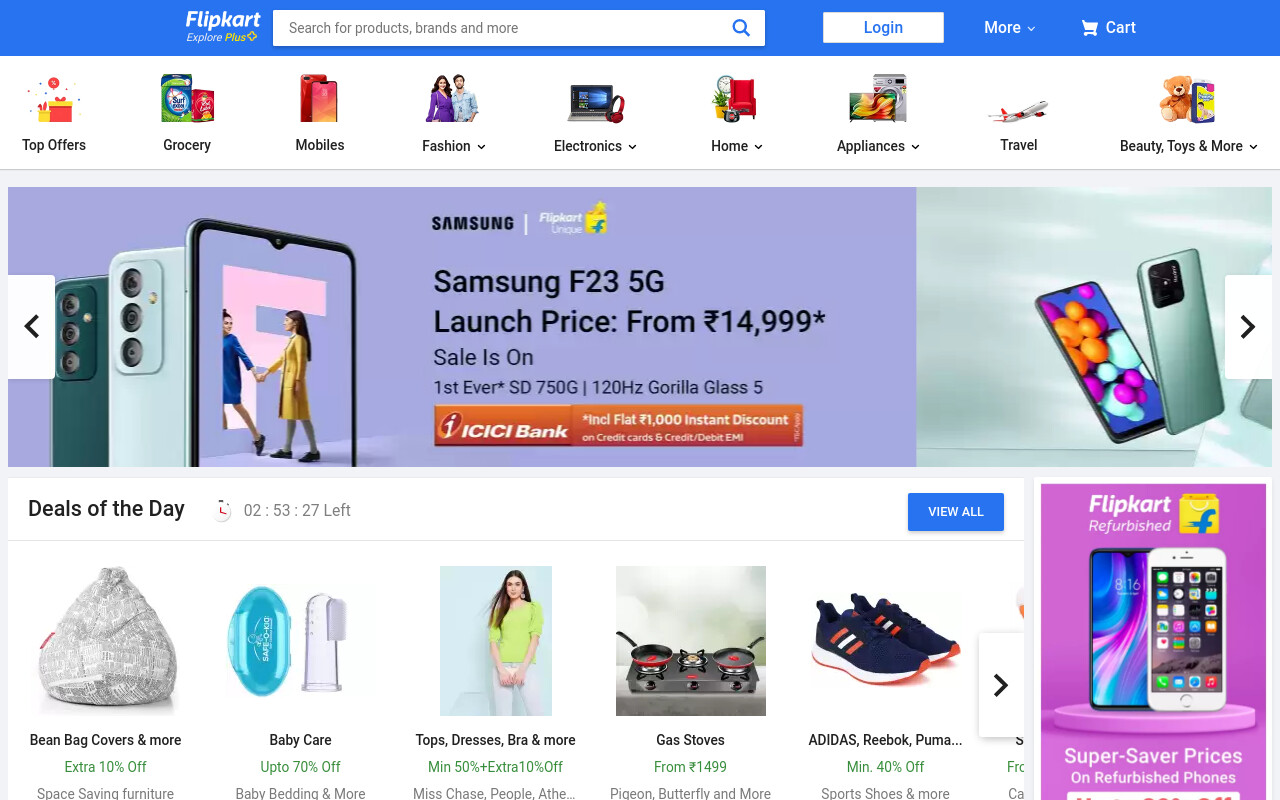Open the Mobiles category icon

320,99
